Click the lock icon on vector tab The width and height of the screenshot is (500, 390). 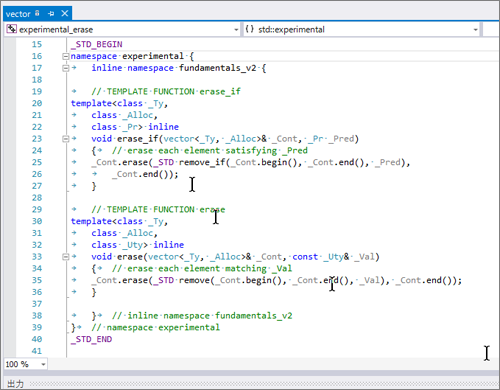tap(37, 13)
